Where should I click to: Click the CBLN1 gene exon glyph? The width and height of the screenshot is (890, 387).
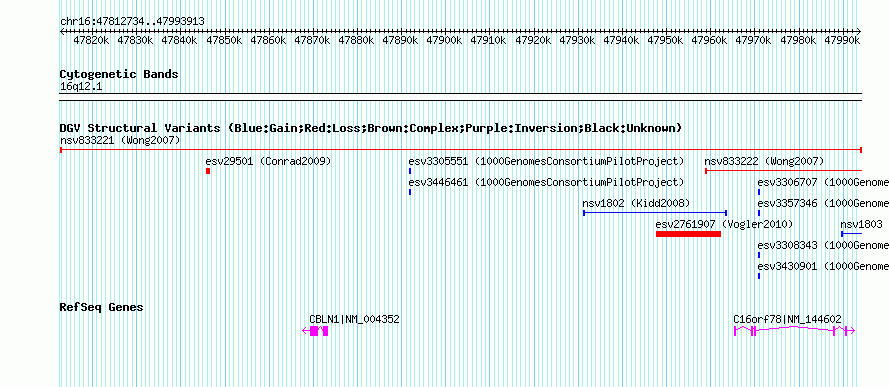coord(316,331)
